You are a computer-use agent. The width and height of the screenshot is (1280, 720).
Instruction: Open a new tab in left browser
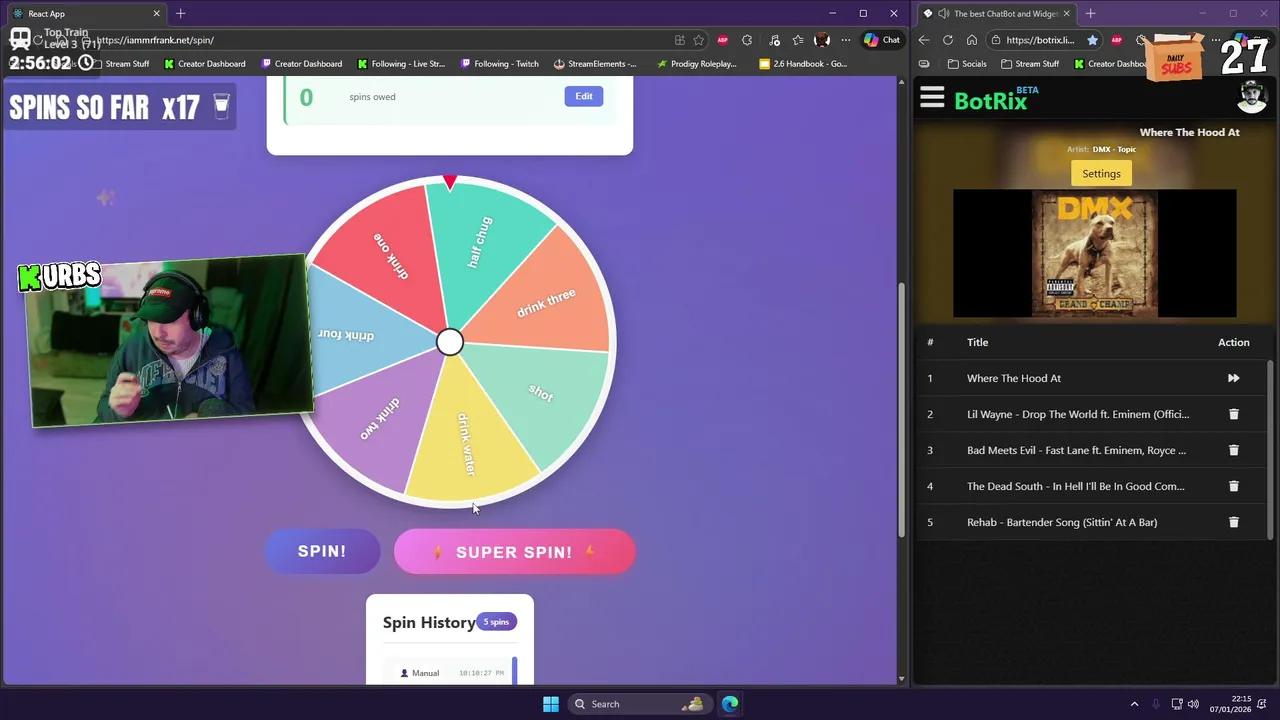181,14
